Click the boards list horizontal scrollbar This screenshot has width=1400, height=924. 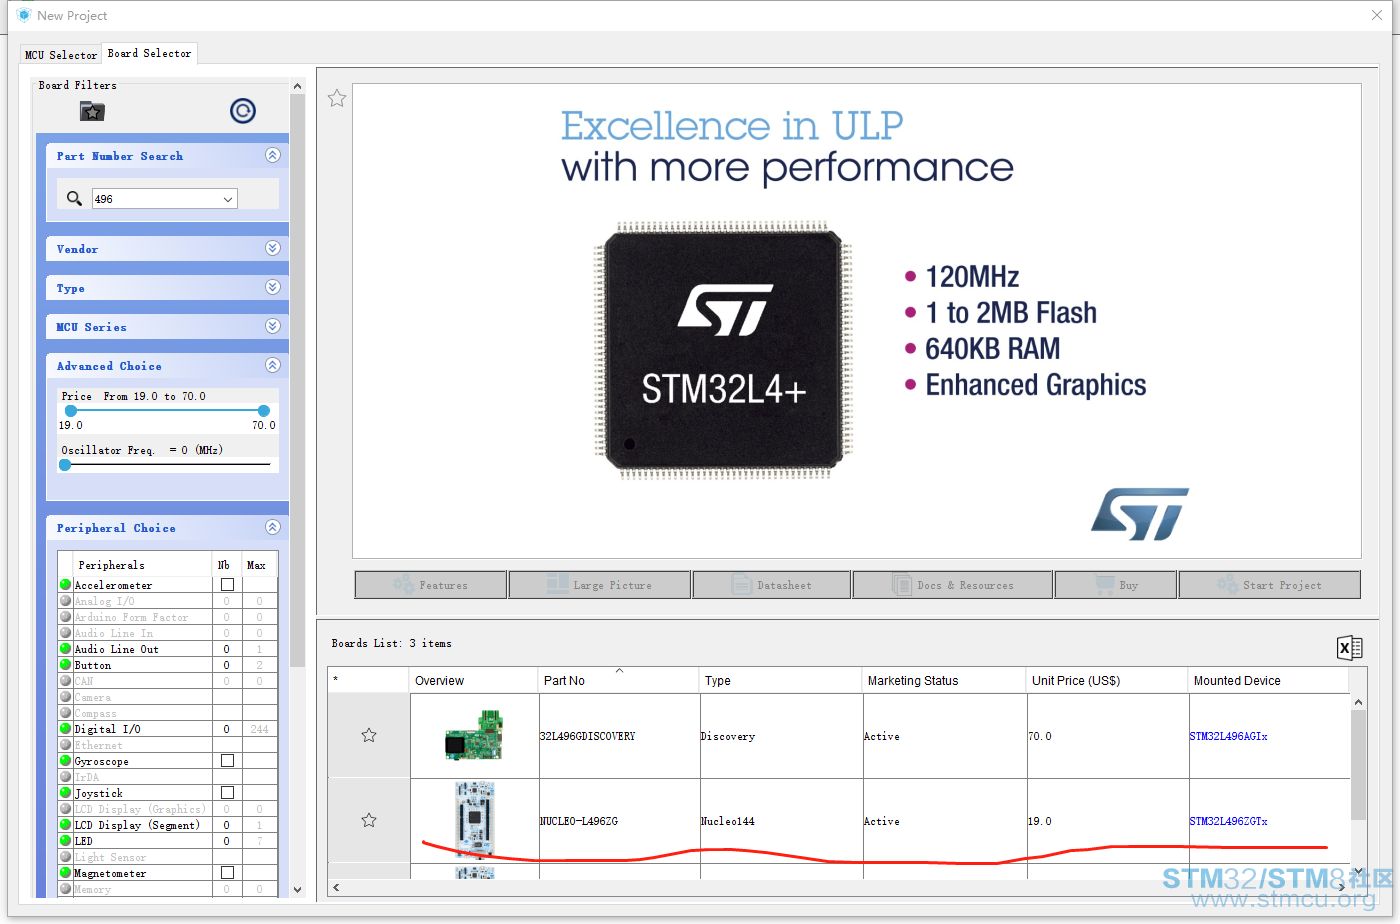pos(840,886)
